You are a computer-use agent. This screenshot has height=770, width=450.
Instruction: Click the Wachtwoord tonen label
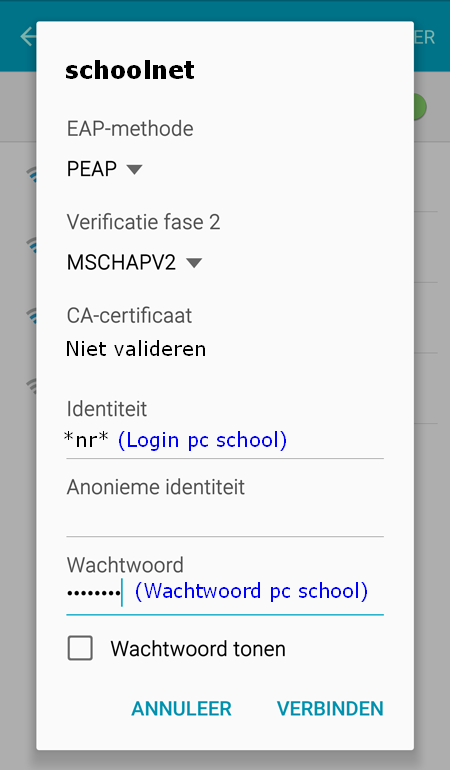point(198,649)
